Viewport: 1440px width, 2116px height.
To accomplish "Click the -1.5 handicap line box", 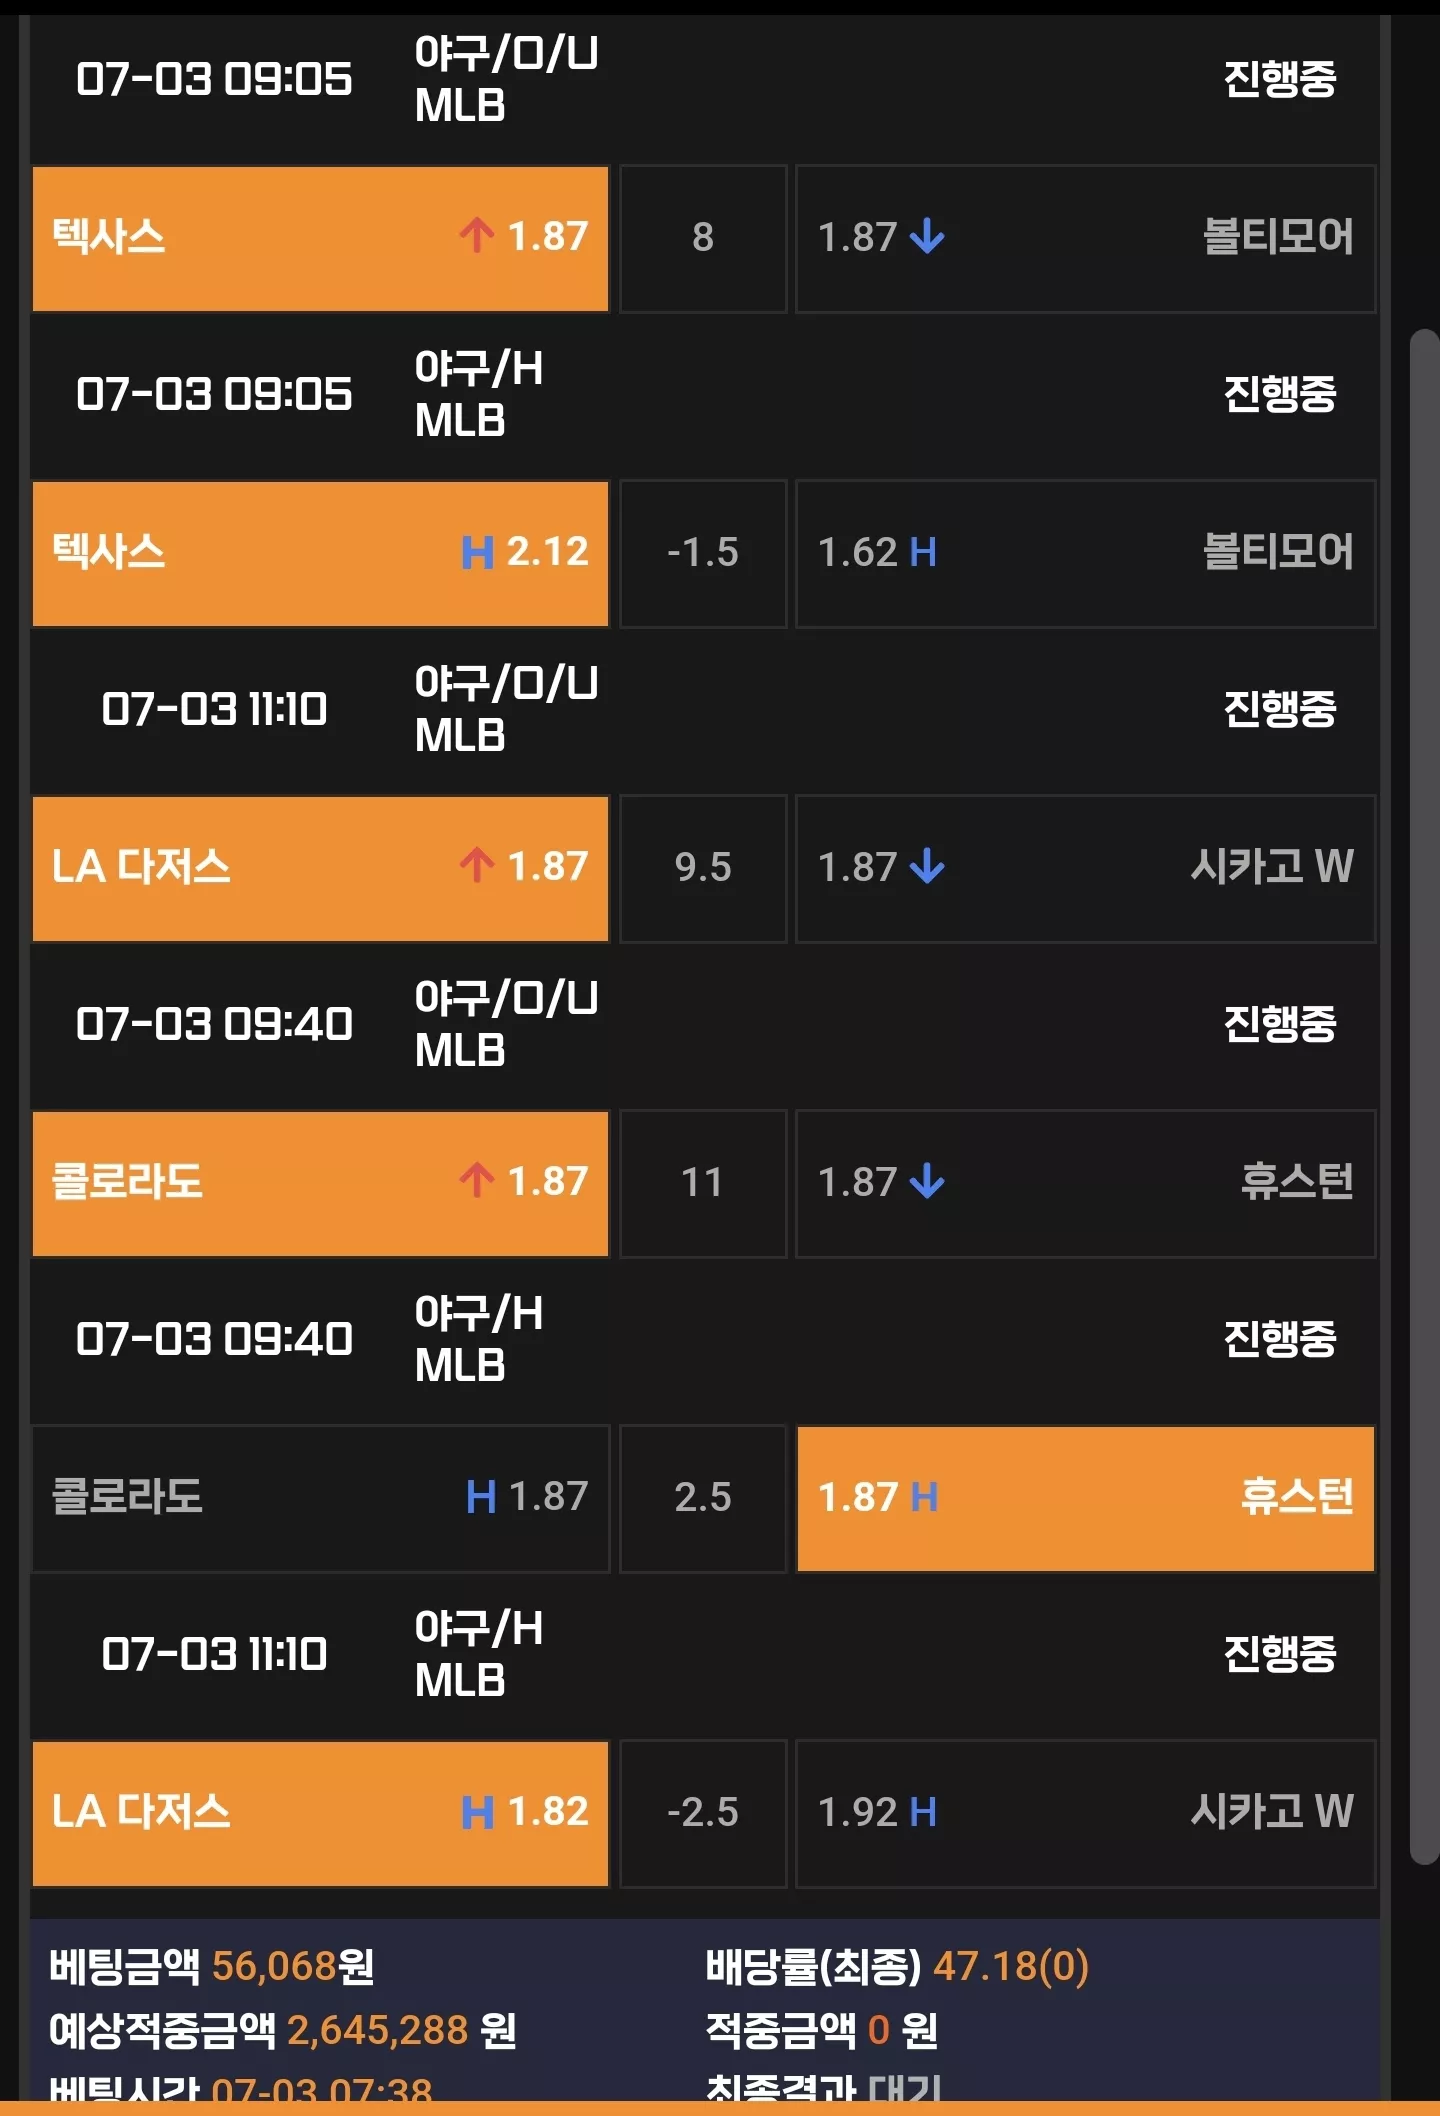I will 703,553.
